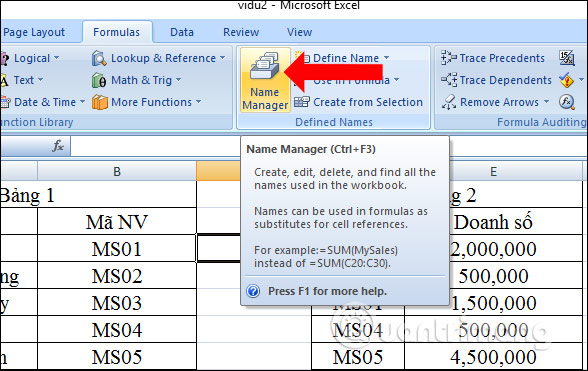Expand Error Checking dropdown arrow
The image size is (588, 371).
tap(581, 80)
